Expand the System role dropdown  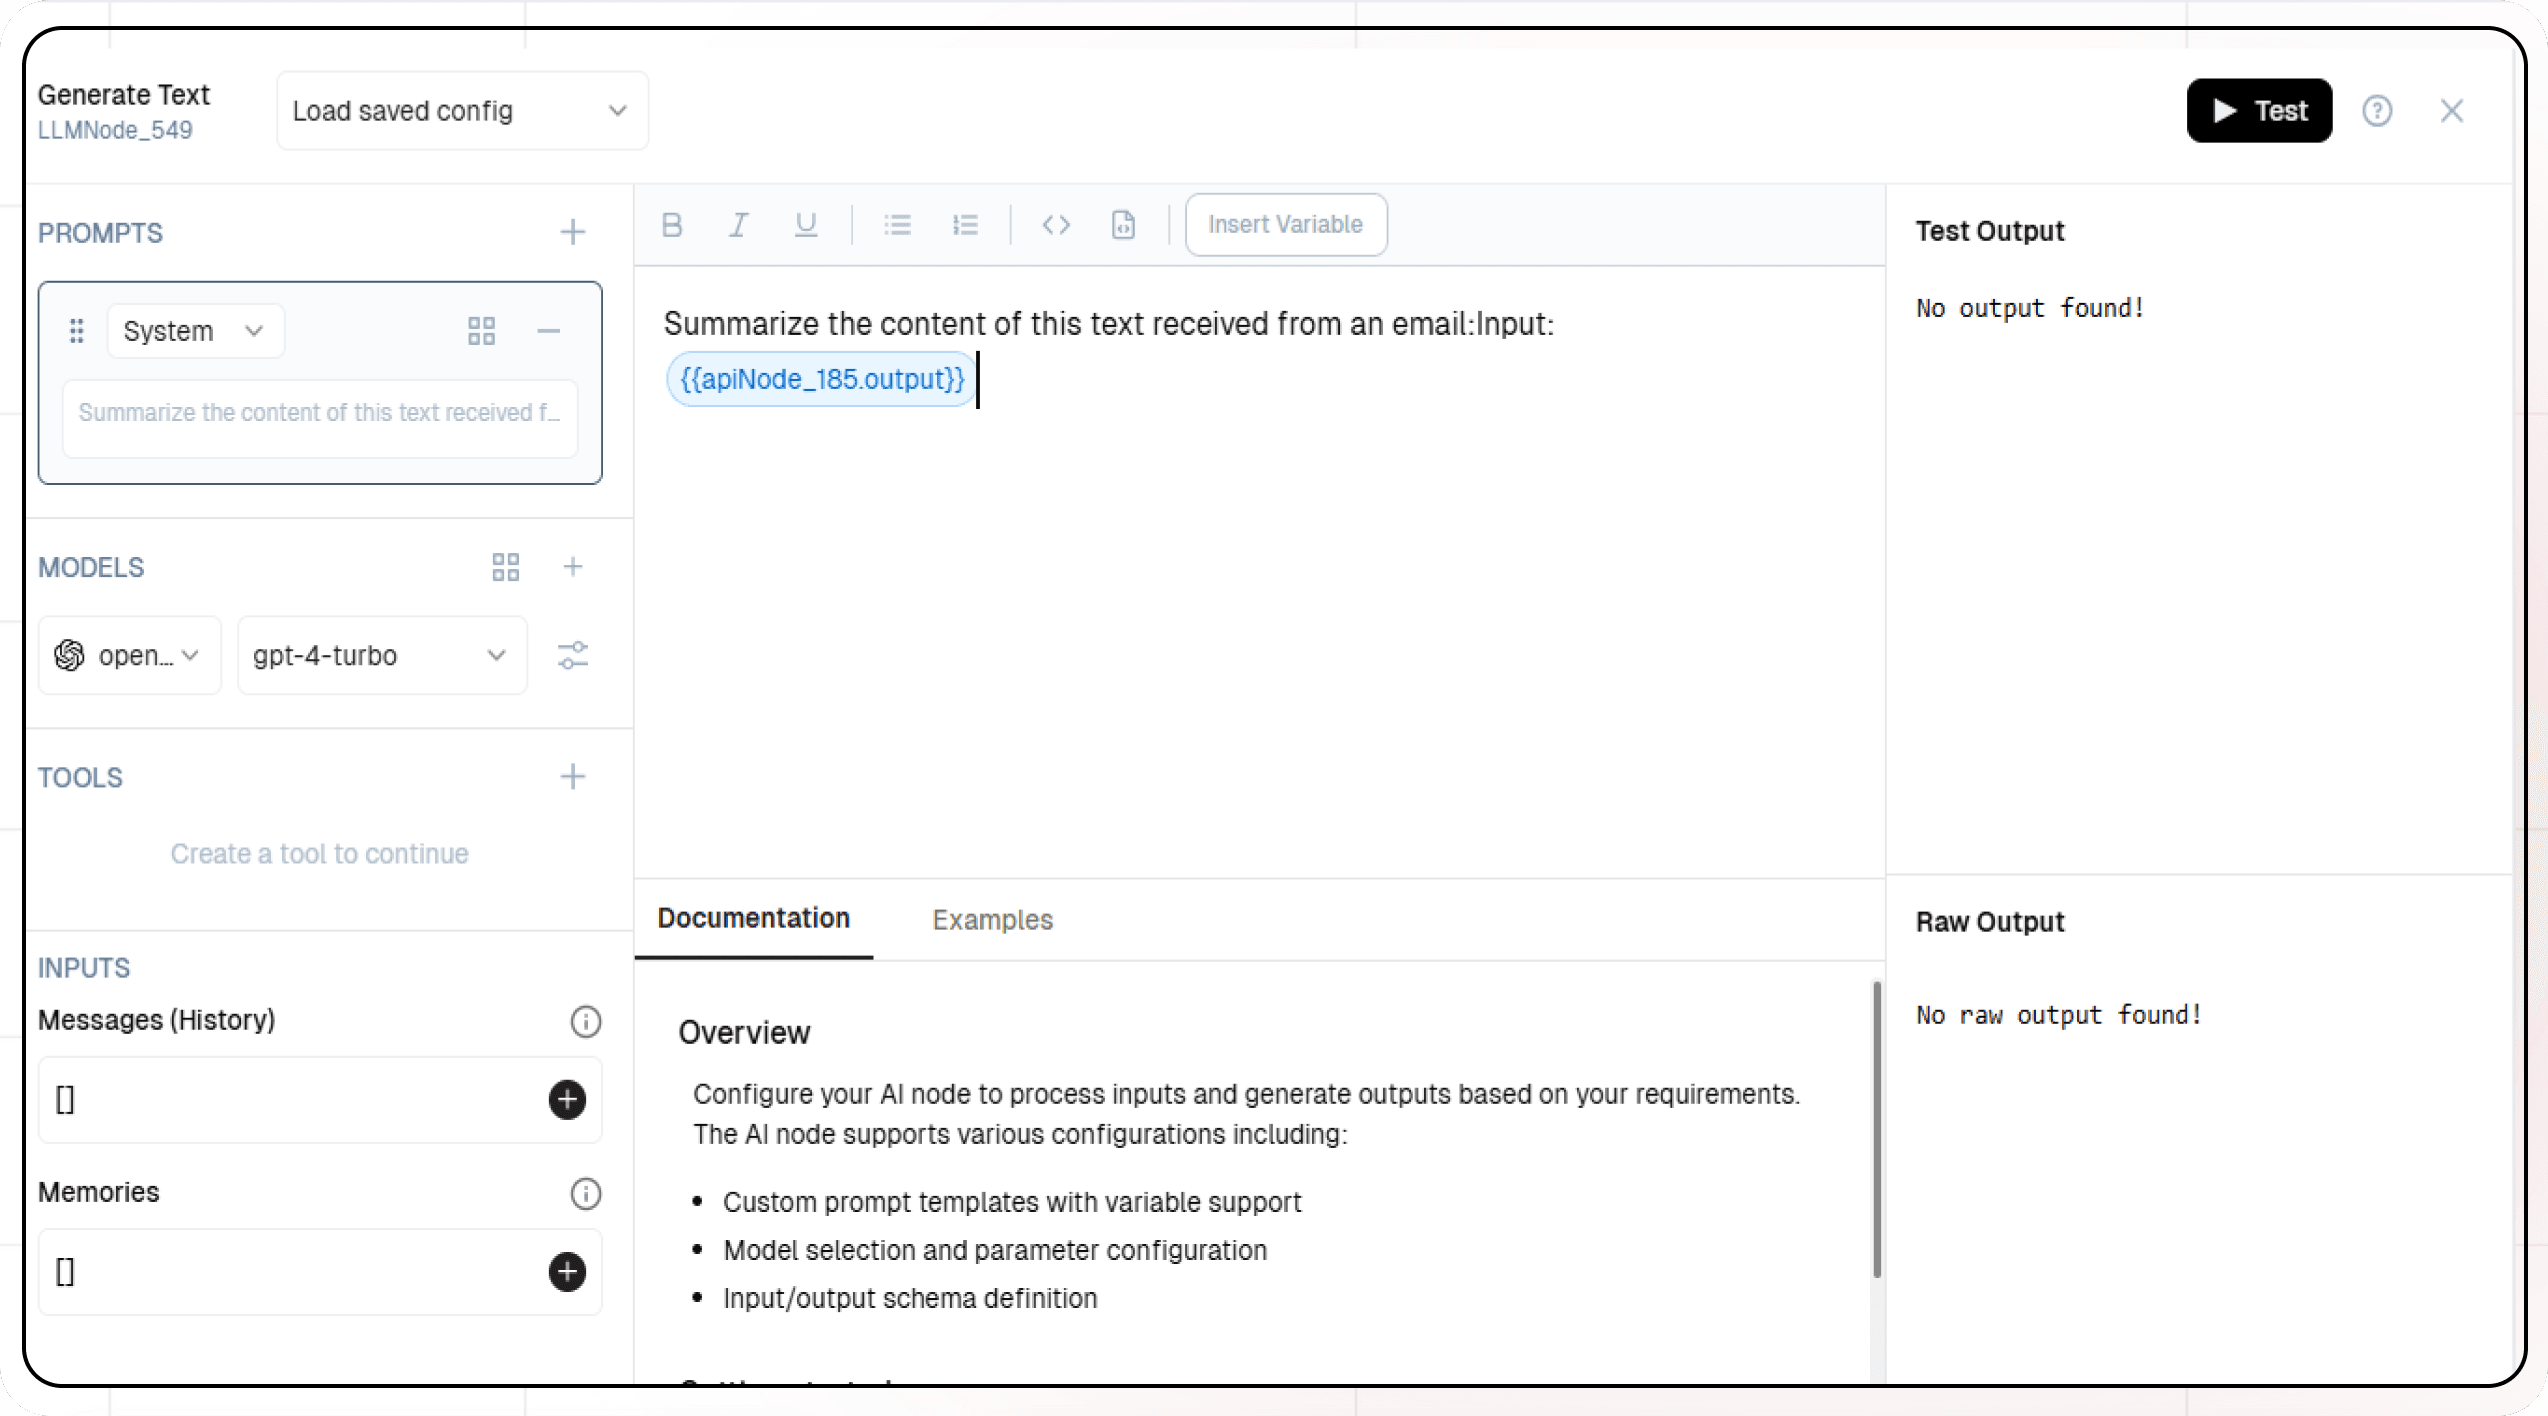(x=195, y=331)
